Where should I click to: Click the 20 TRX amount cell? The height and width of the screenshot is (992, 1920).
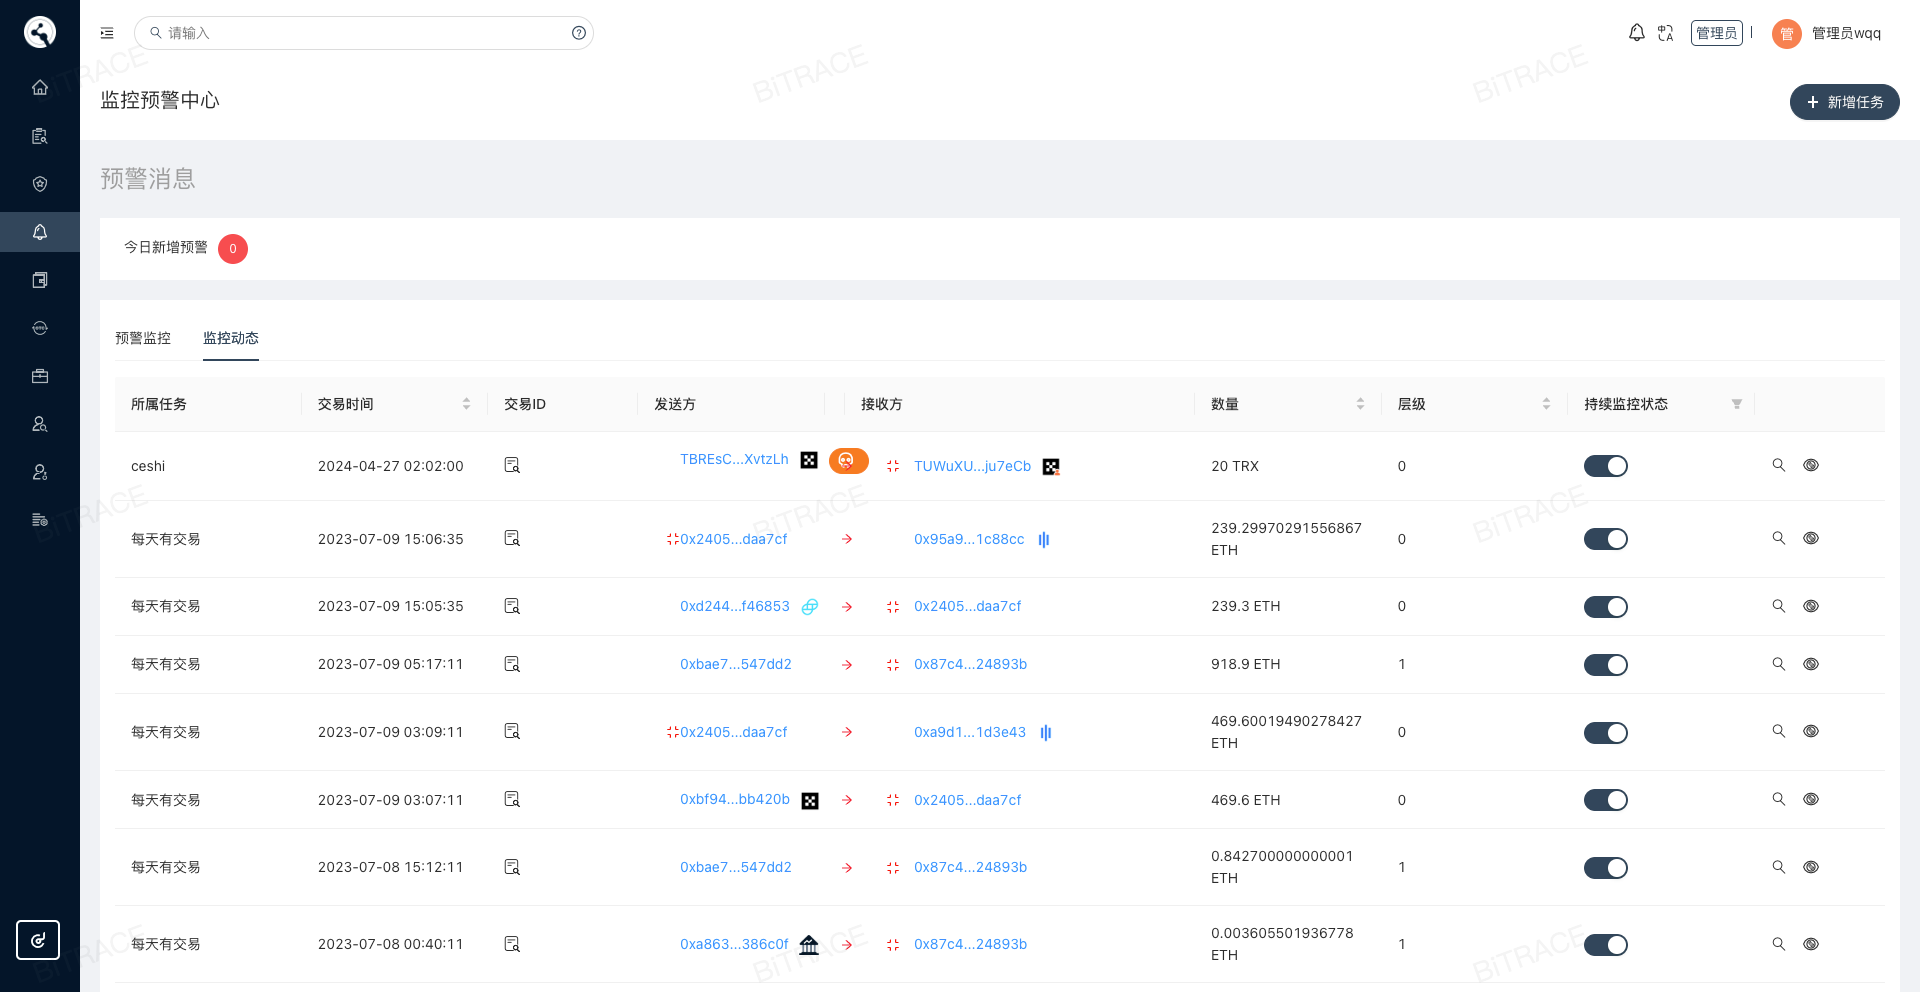point(1235,466)
